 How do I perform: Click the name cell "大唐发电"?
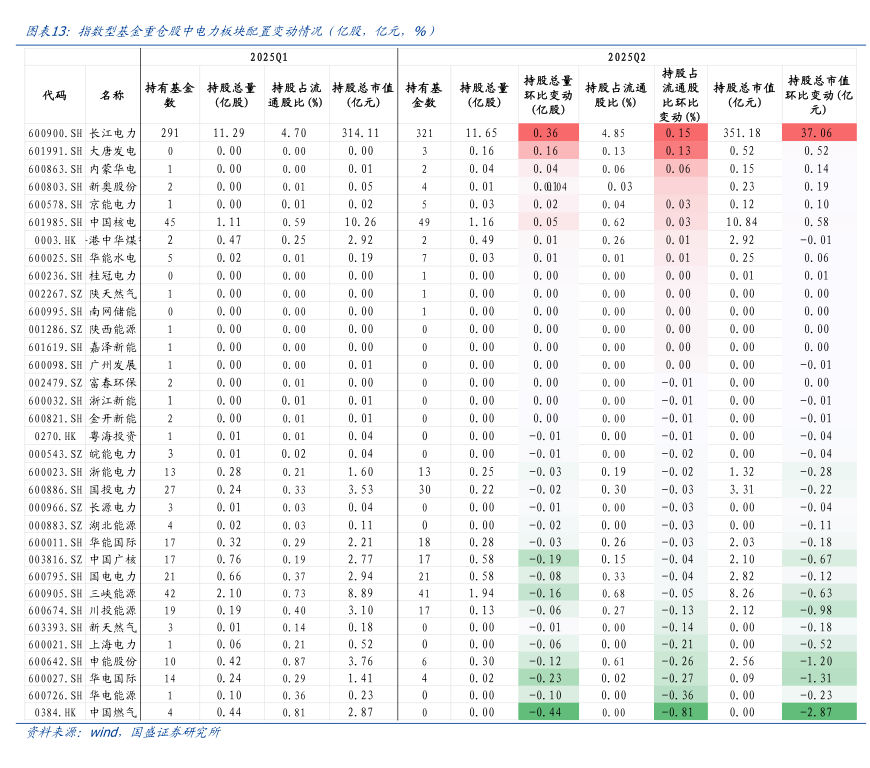pyautogui.click(x=113, y=151)
